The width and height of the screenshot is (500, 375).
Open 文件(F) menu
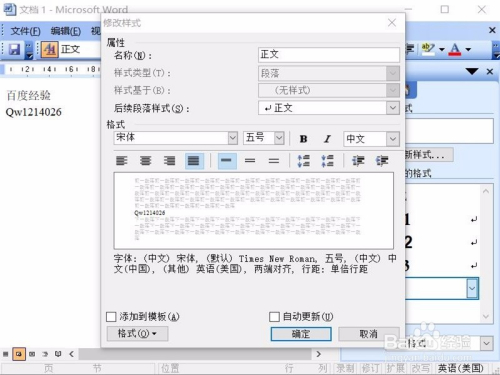(25, 31)
